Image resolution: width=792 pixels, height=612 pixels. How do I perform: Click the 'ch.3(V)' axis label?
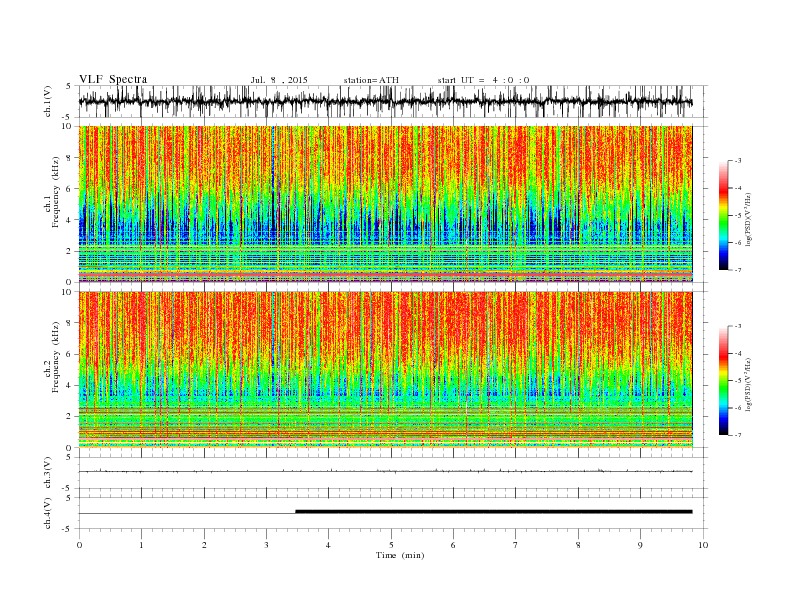[48, 473]
